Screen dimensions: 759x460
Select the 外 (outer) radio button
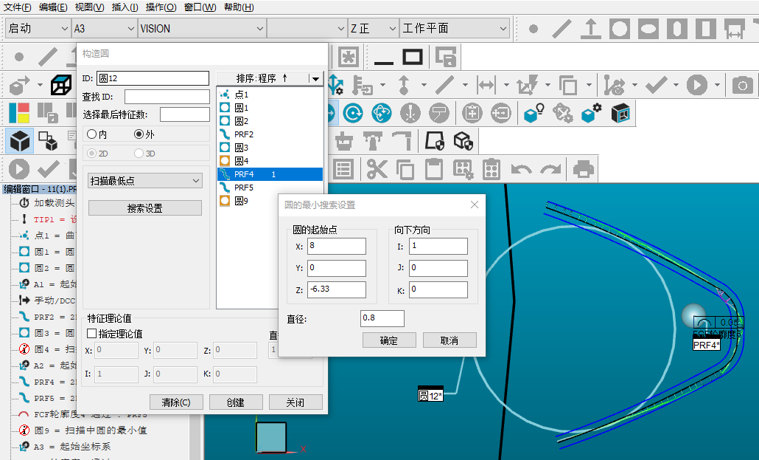pyautogui.click(x=139, y=134)
